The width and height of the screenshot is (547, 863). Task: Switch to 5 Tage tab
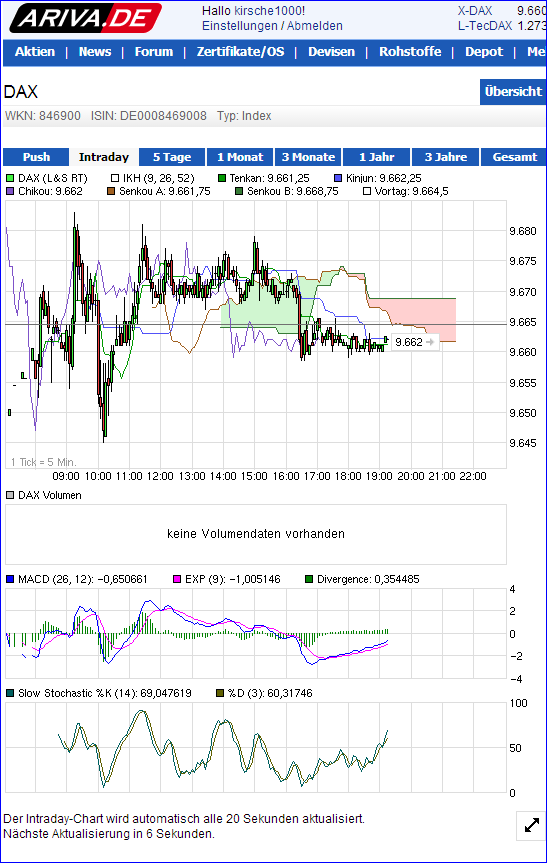172,157
